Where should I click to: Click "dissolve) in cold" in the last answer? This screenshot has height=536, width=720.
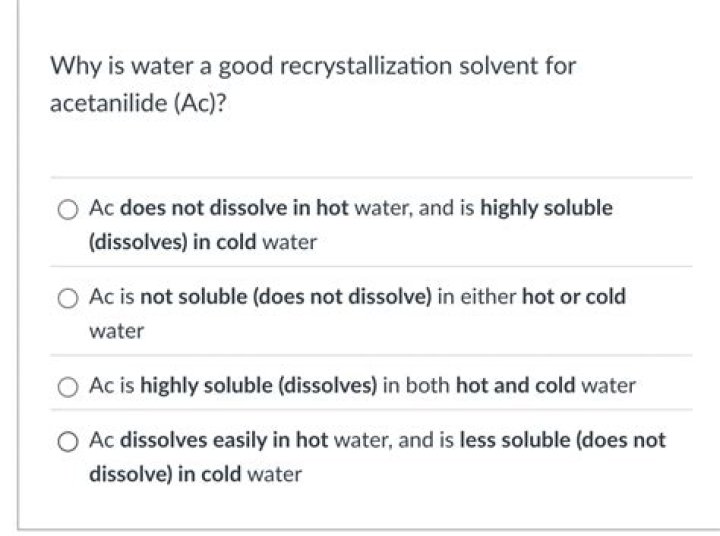[x=165, y=474]
